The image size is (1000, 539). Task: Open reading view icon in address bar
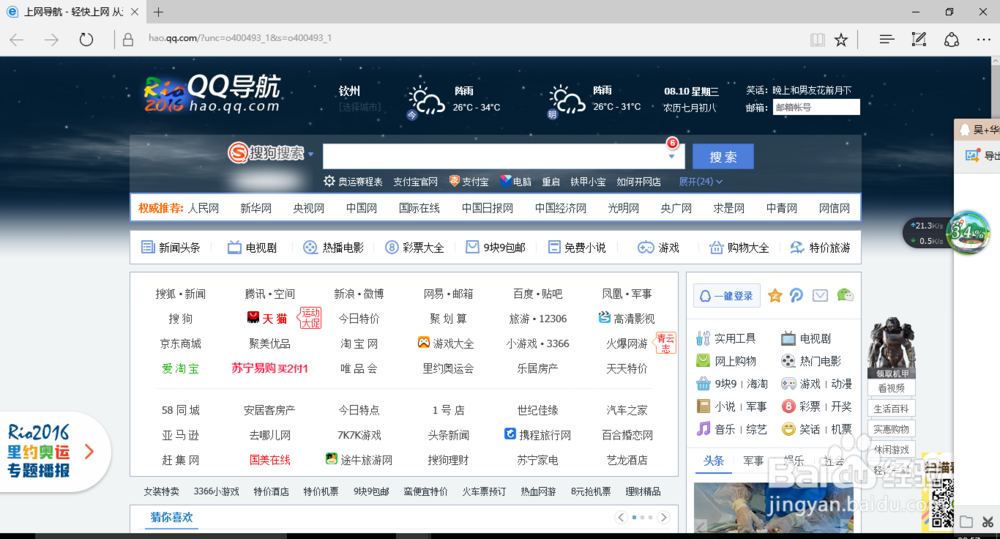(x=818, y=40)
